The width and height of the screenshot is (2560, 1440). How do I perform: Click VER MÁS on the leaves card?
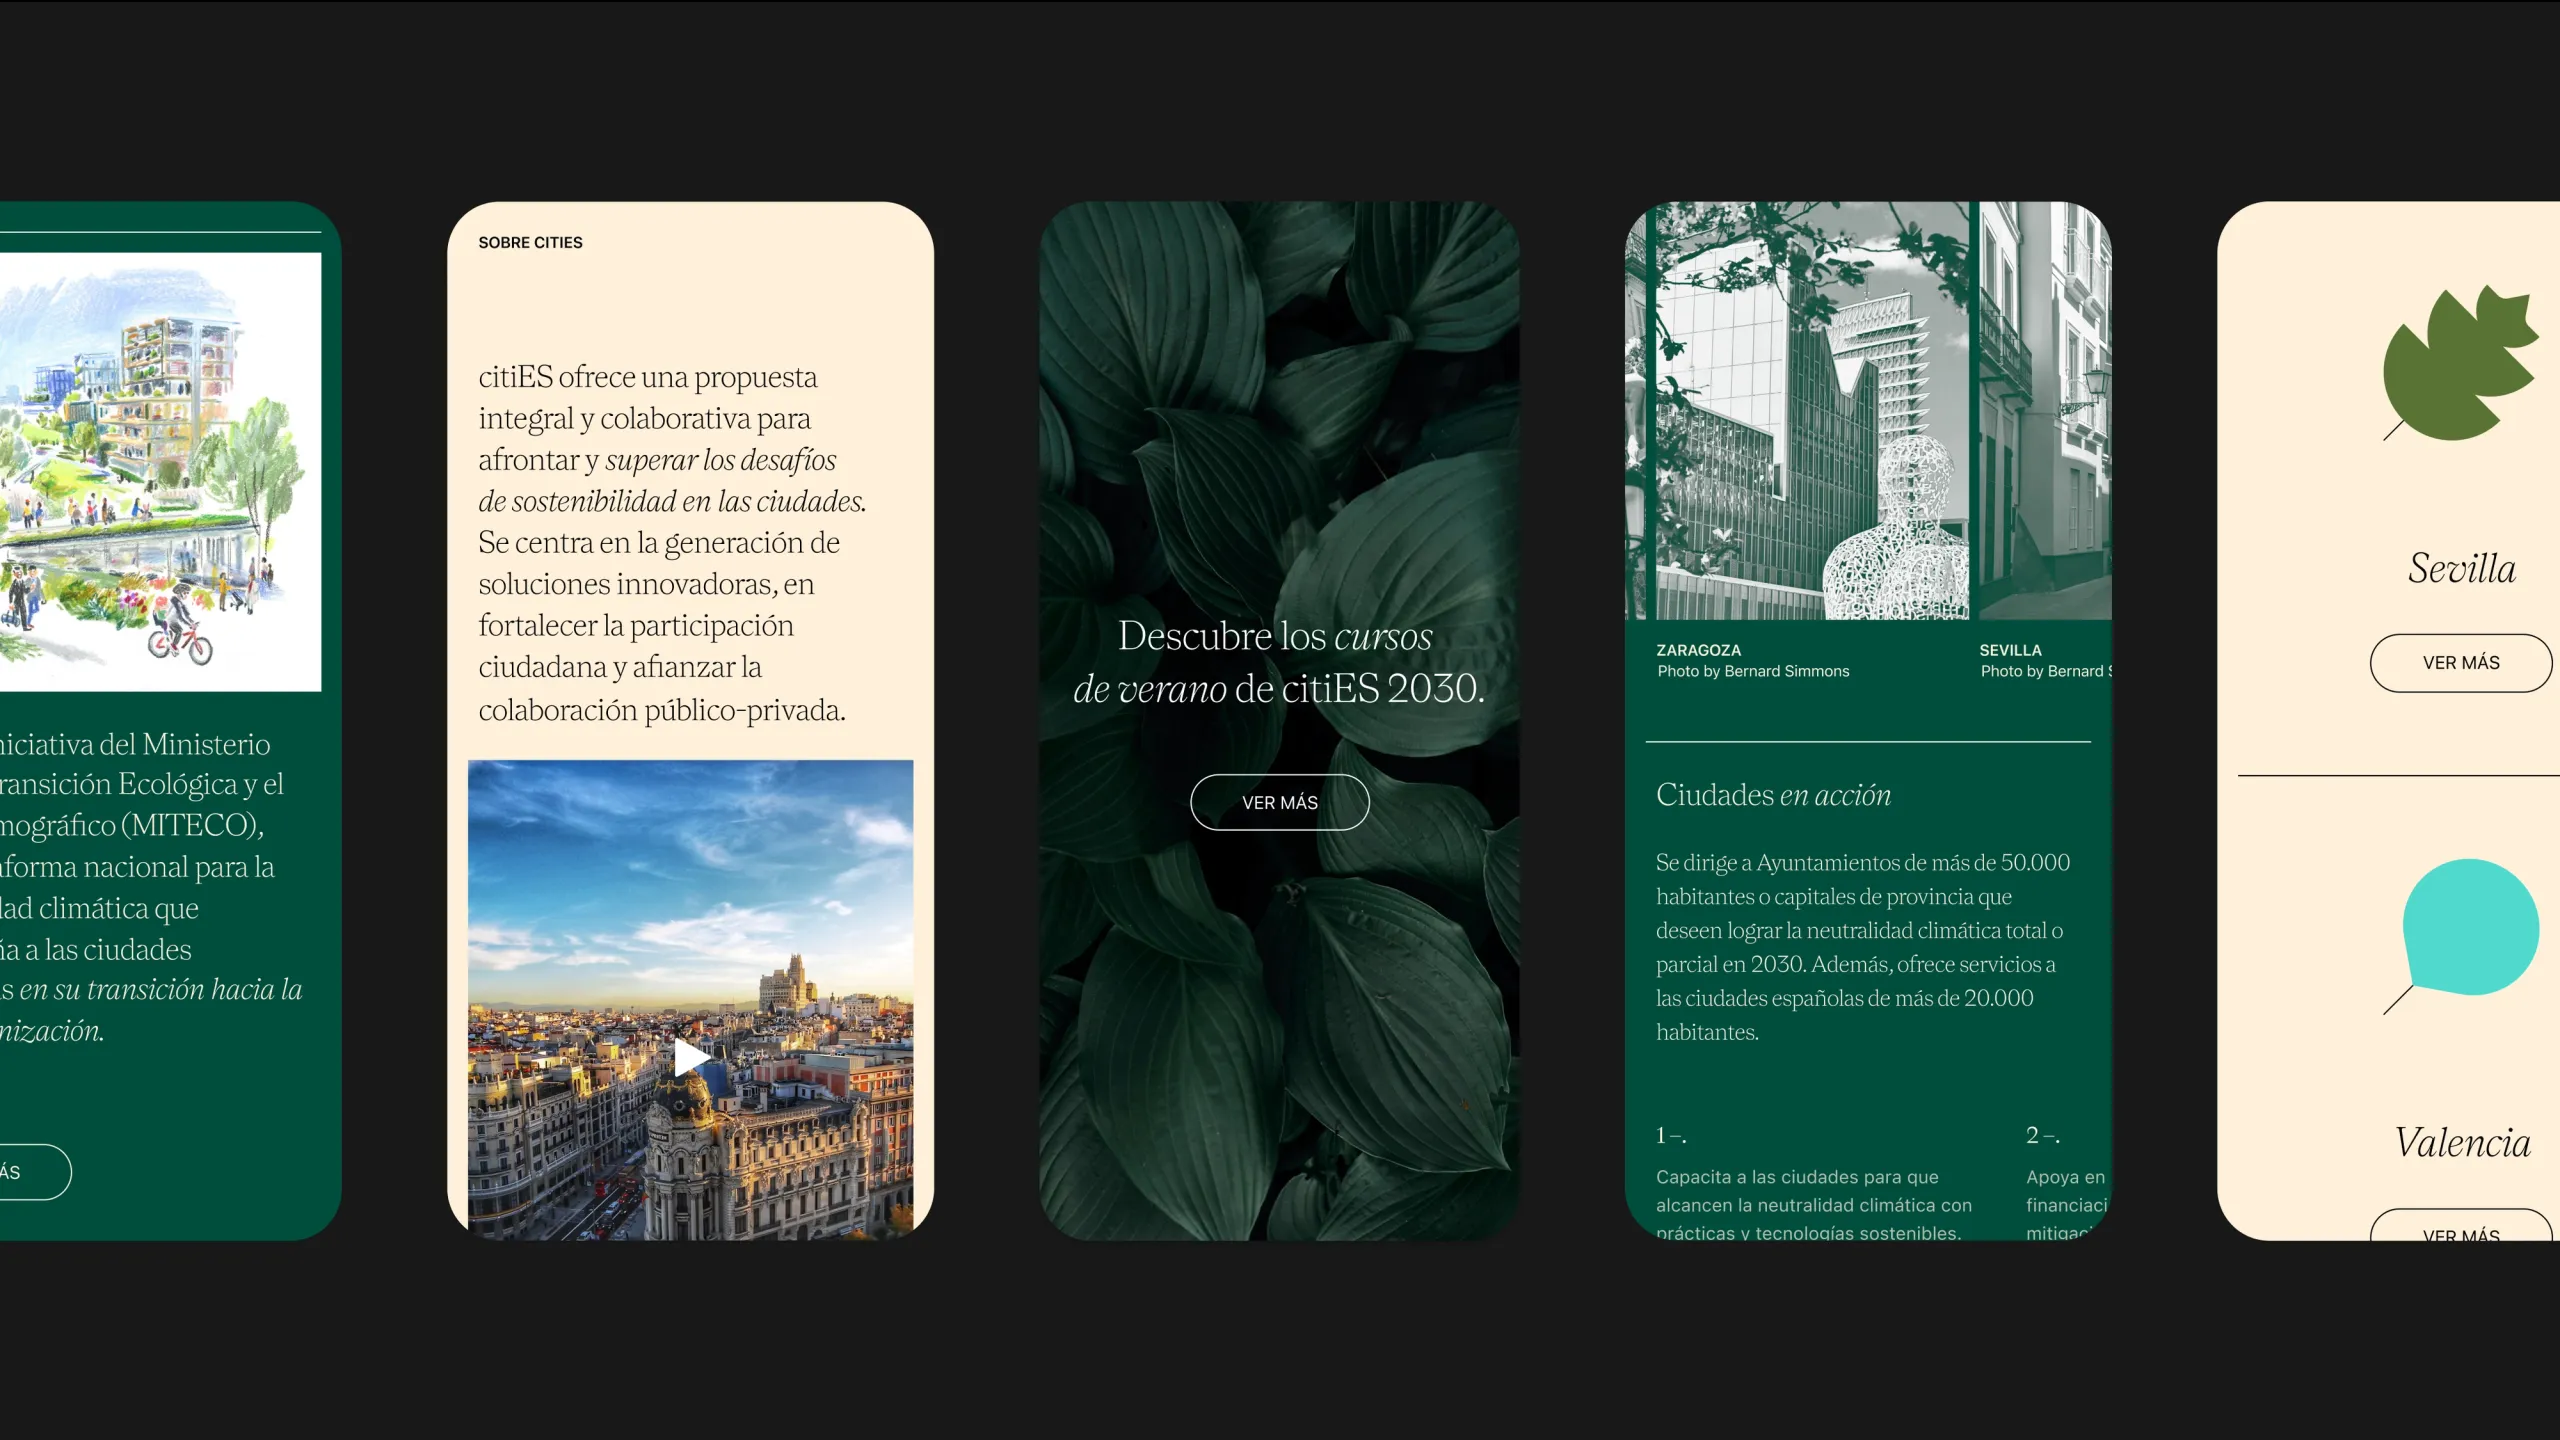[x=1279, y=802]
